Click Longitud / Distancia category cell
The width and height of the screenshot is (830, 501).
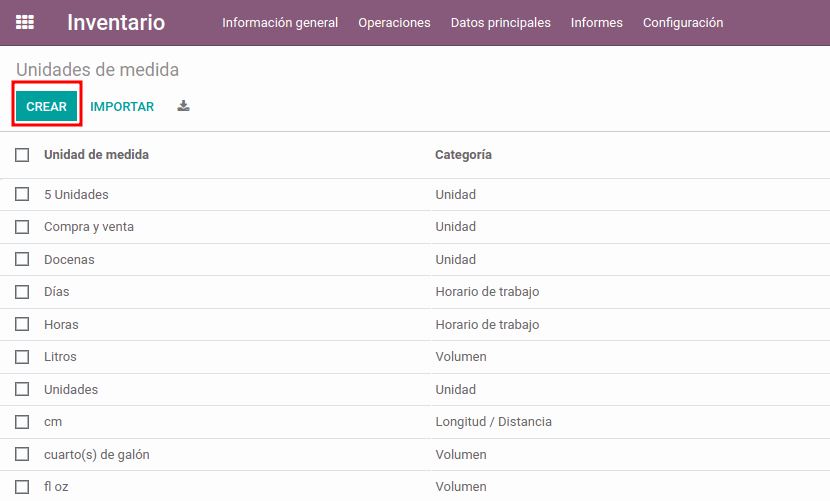(494, 422)
